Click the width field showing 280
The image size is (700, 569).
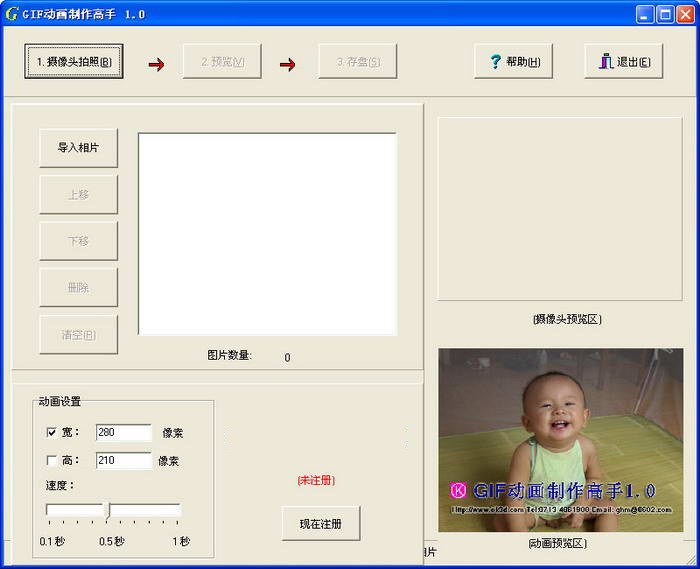click(123, 433)
